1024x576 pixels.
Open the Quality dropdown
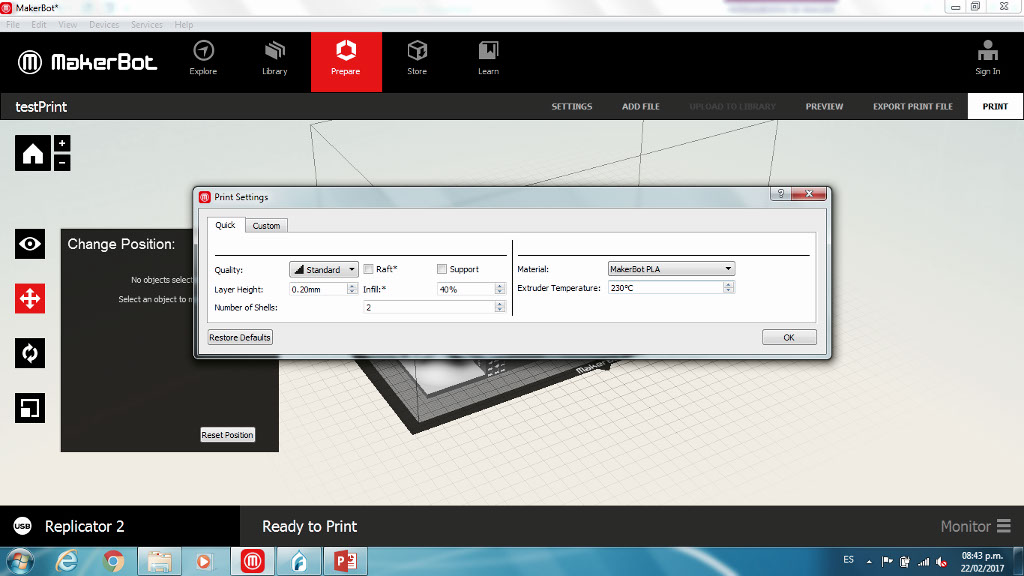[324, 269]
